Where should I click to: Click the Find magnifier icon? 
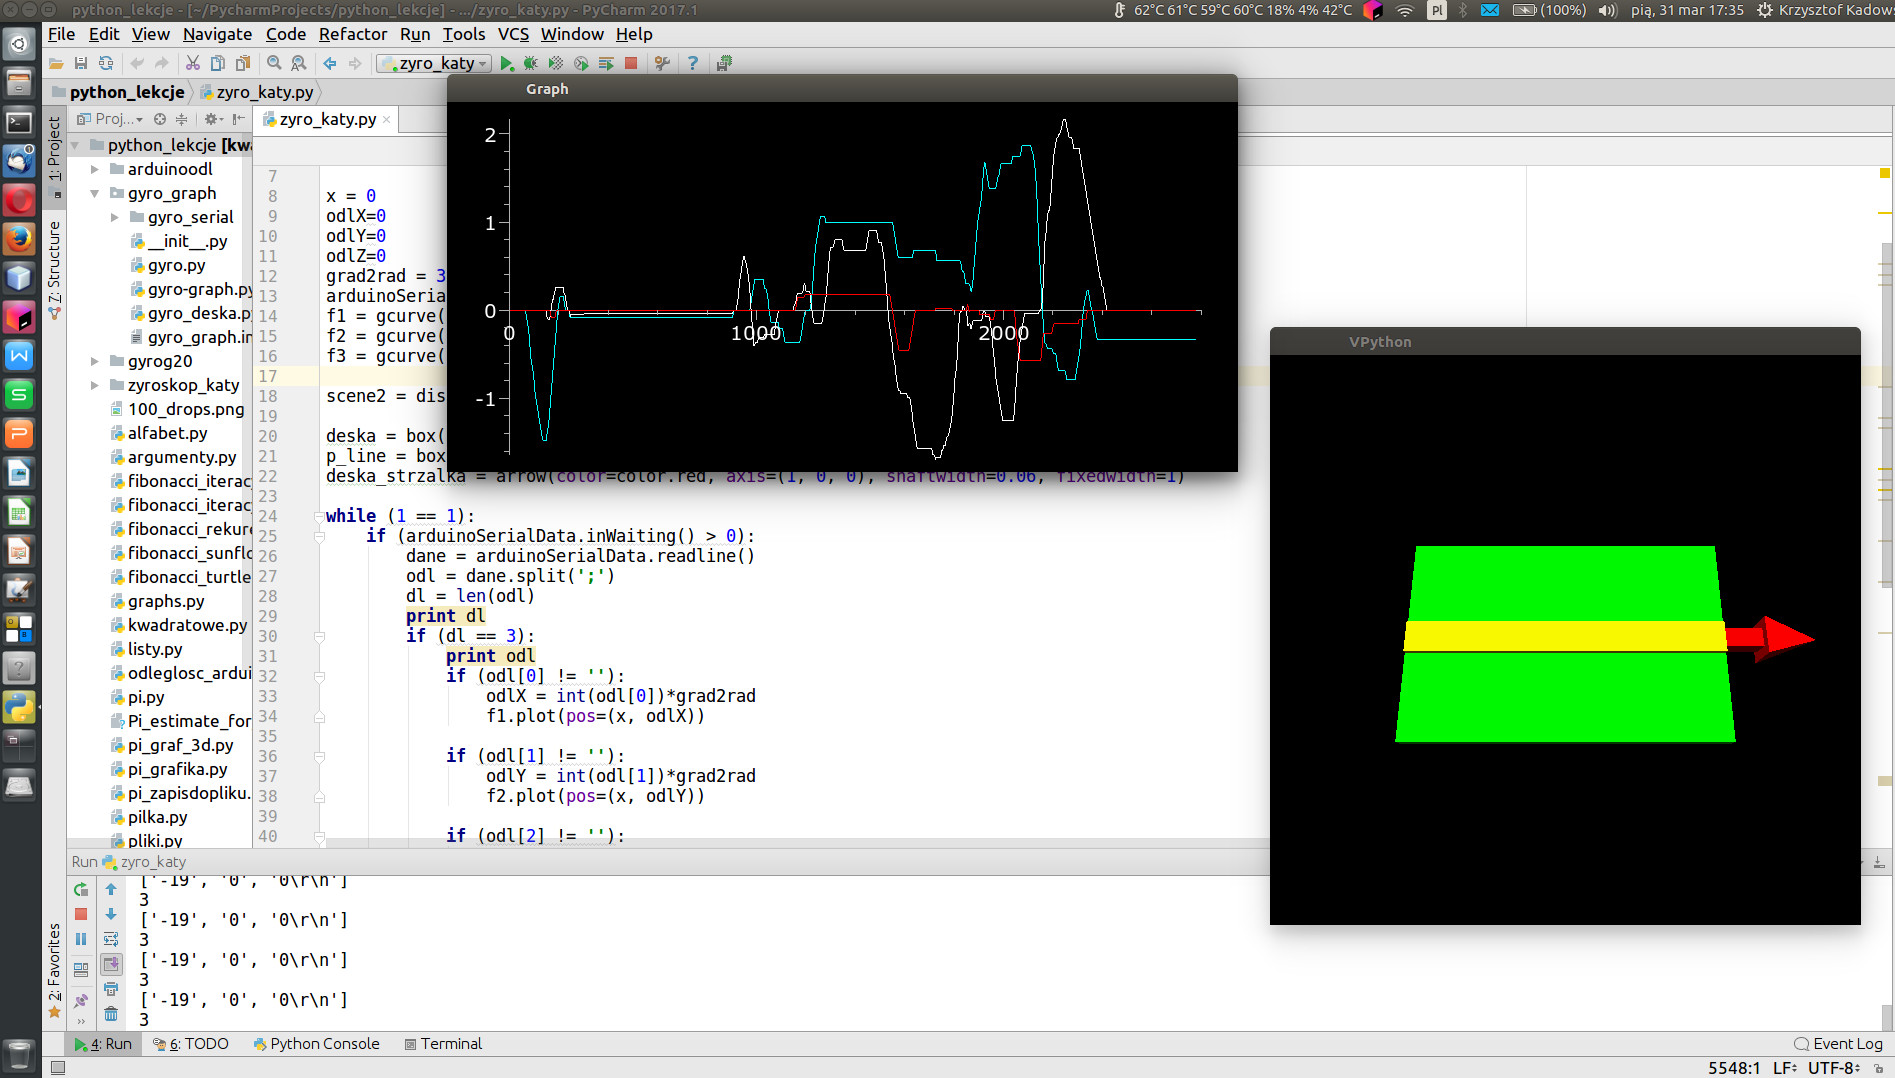274,63
